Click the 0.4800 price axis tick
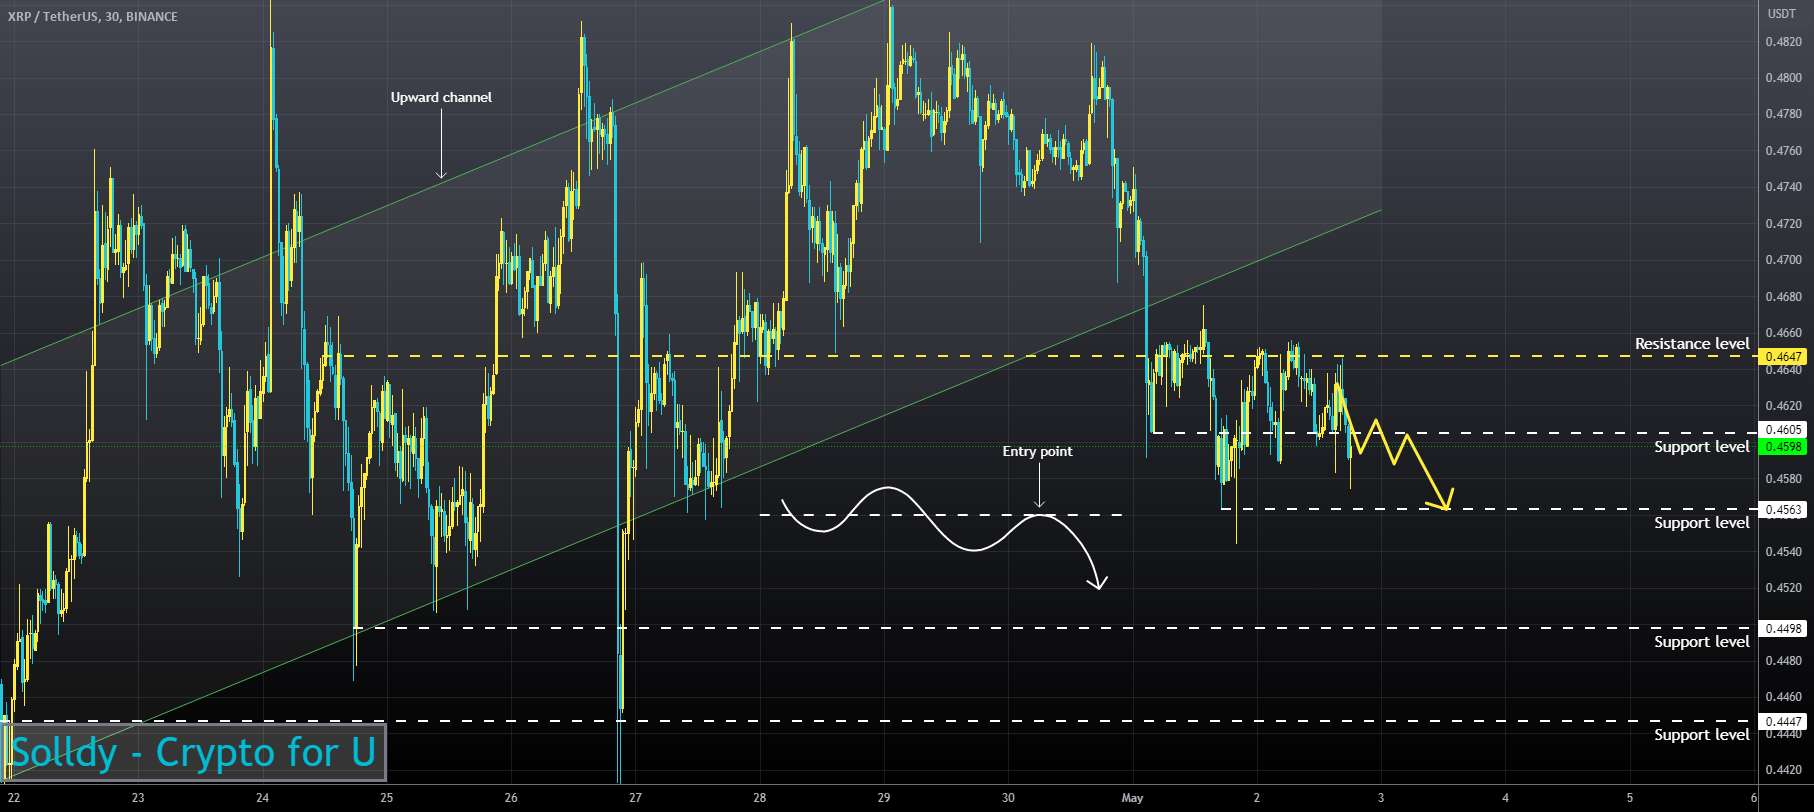Viewport: 1814px width, 812px height. [x=1783, y=78]
